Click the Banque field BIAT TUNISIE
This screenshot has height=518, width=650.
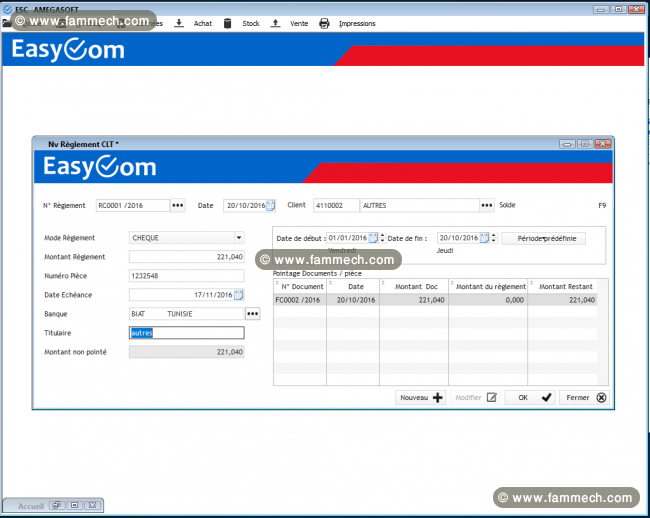187,314
